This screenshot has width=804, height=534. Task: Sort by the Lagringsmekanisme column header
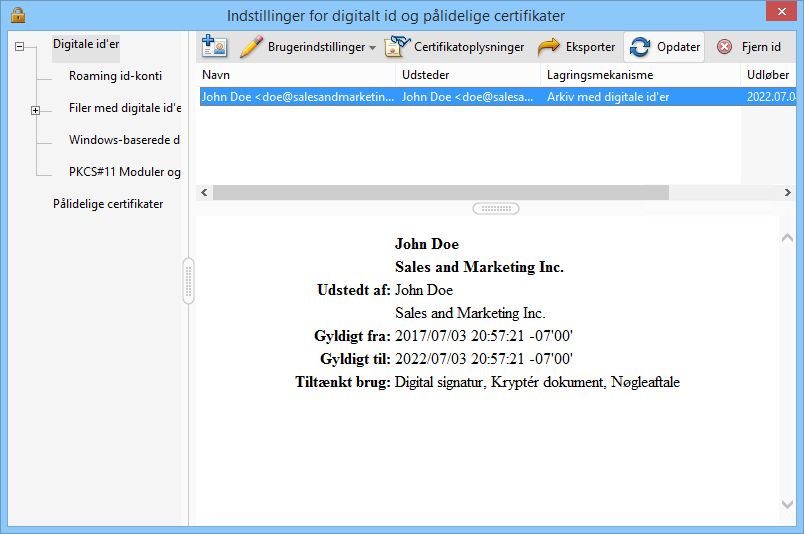pos(641,75)
